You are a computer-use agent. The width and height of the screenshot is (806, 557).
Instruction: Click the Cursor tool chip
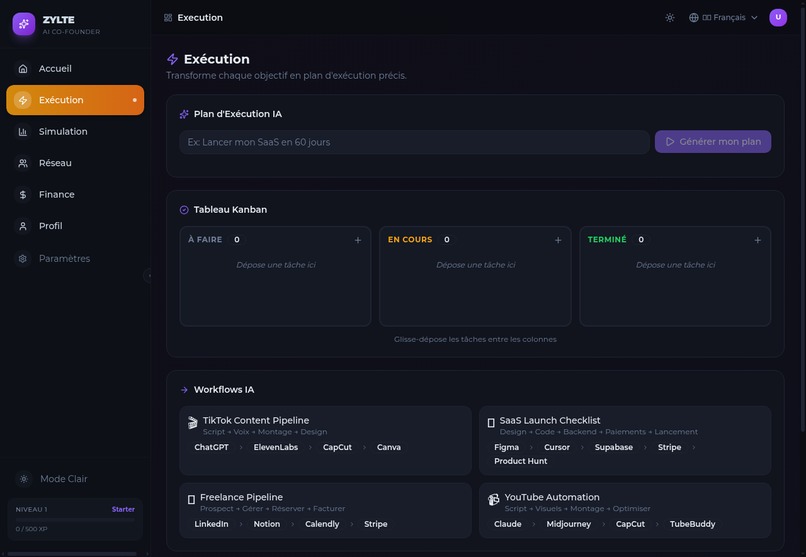point(557,447)
